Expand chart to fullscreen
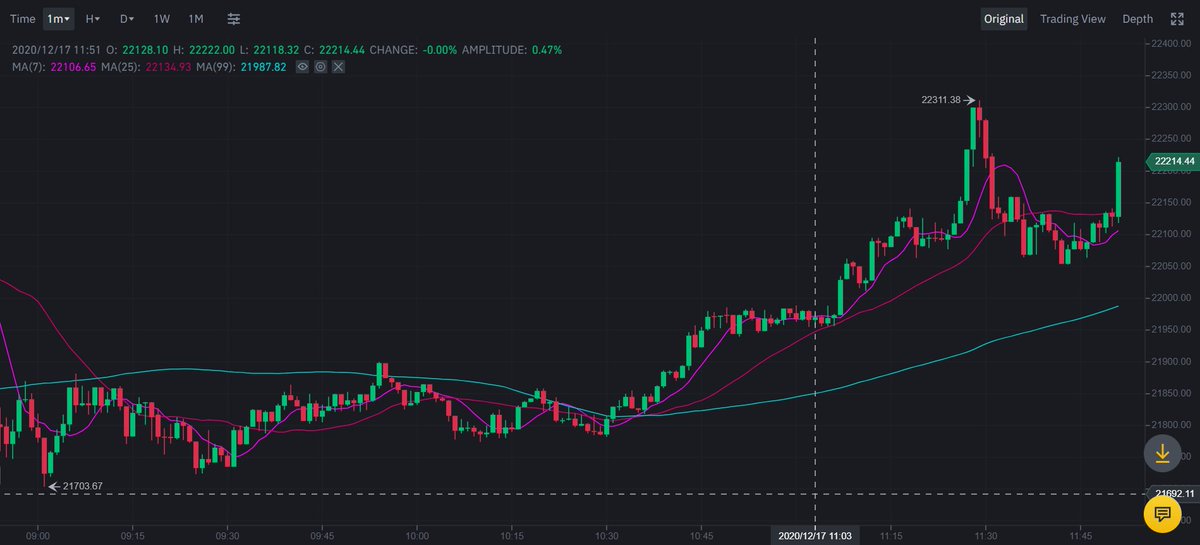This screenshot has height=545, width=1200. pos(1179,18)
